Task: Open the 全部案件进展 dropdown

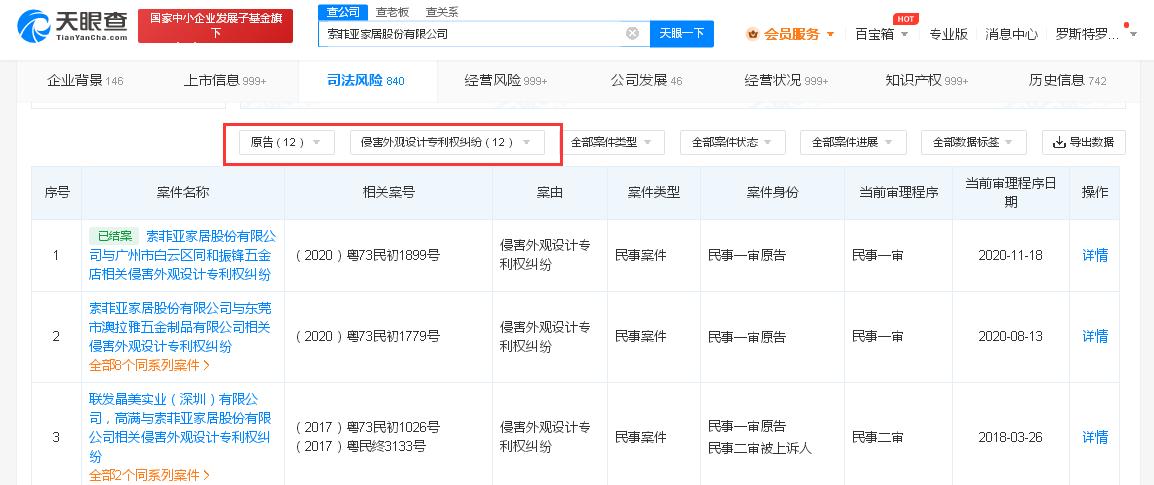Action: tap(853, 142)
